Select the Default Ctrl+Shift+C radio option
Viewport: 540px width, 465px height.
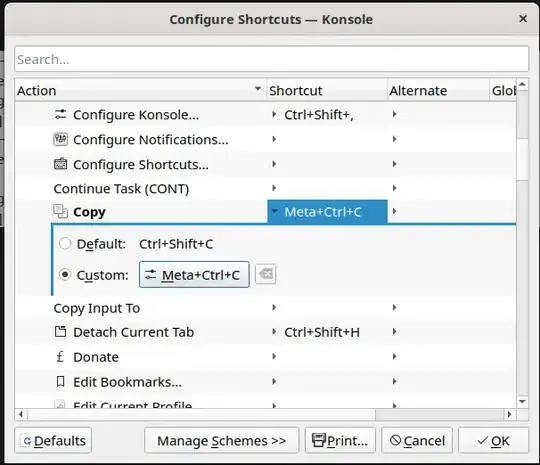tap(65, 244)
